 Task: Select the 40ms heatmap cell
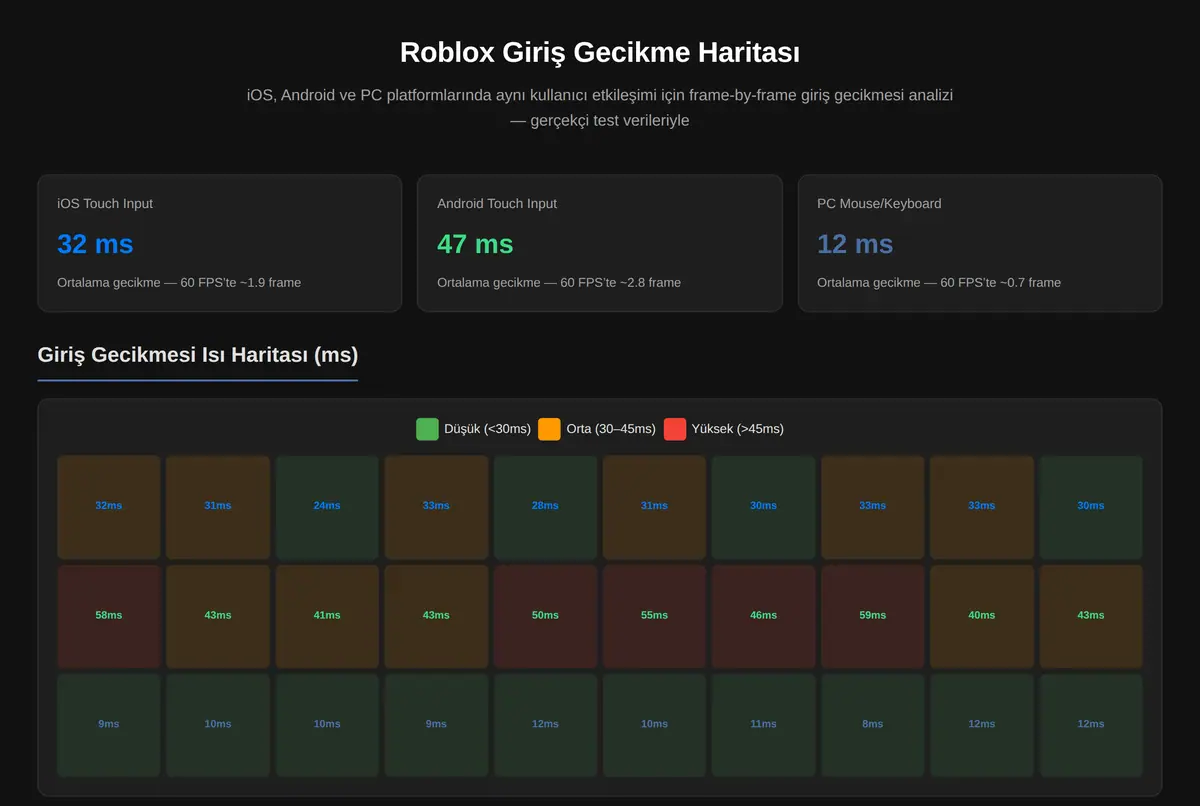(982, 616)
